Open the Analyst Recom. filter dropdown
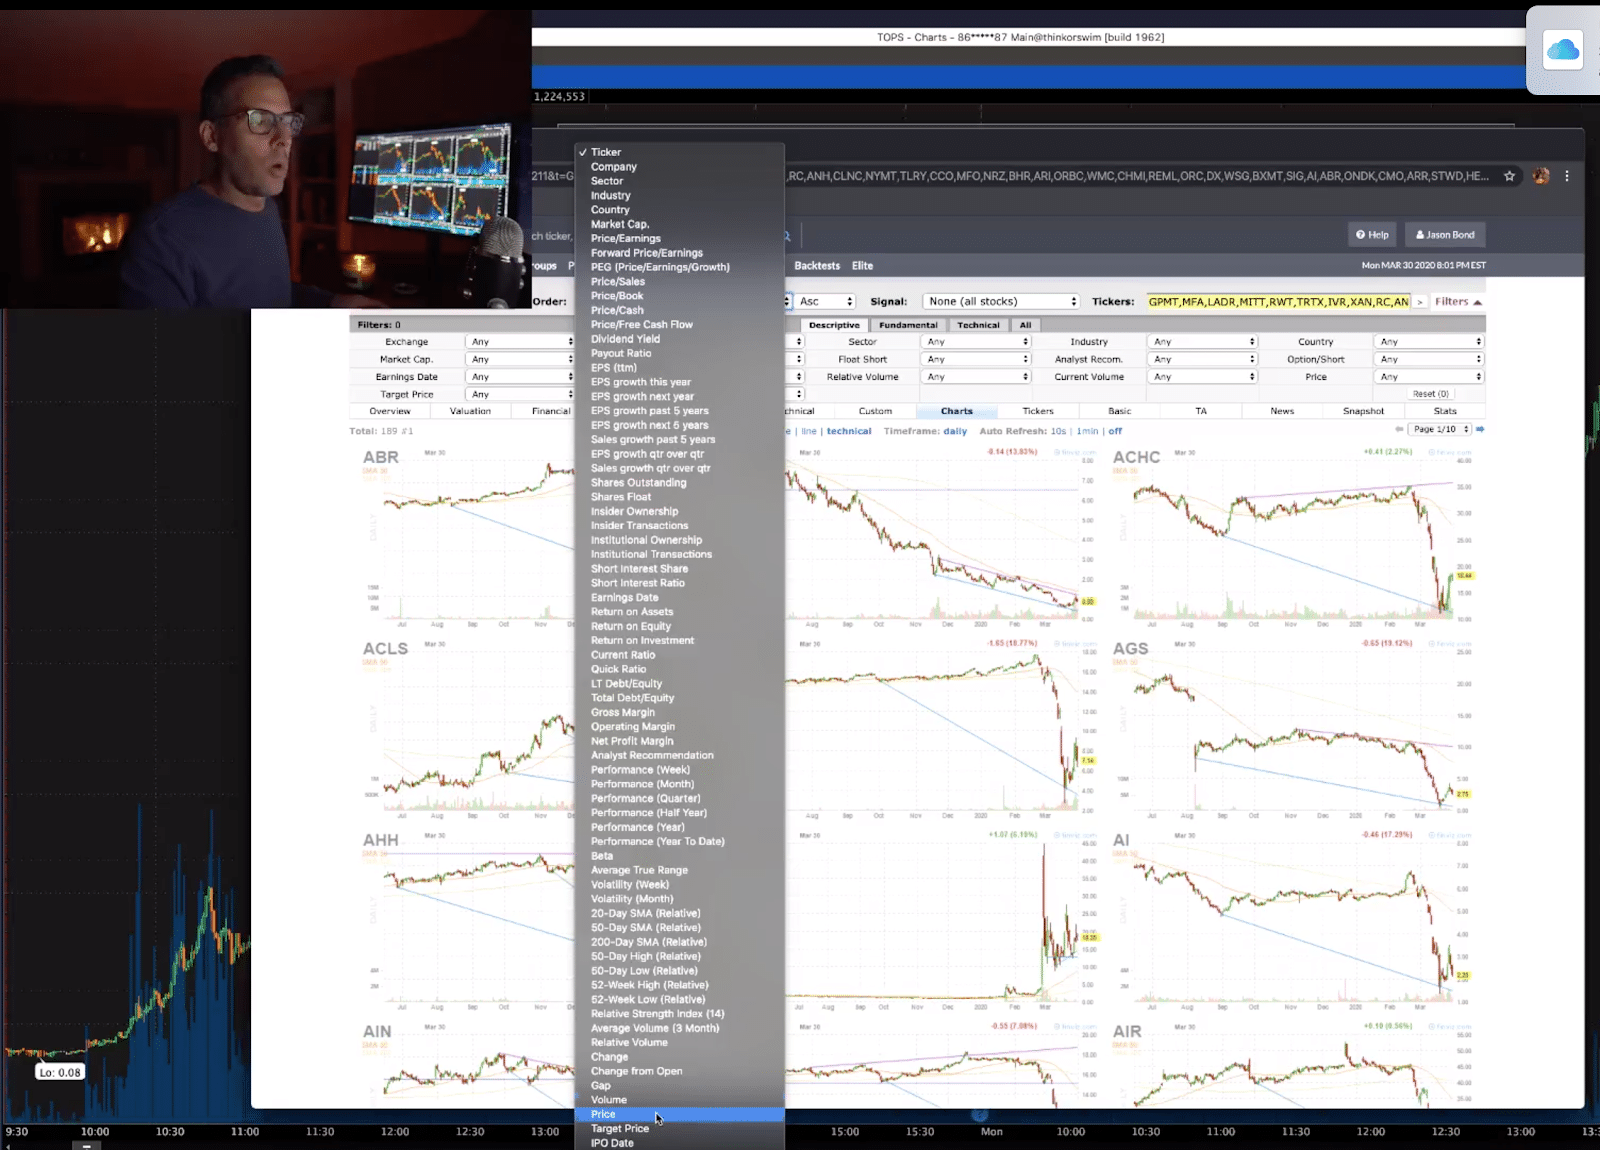This screenshot has width=1600, height=1150. click(1202, 360)
